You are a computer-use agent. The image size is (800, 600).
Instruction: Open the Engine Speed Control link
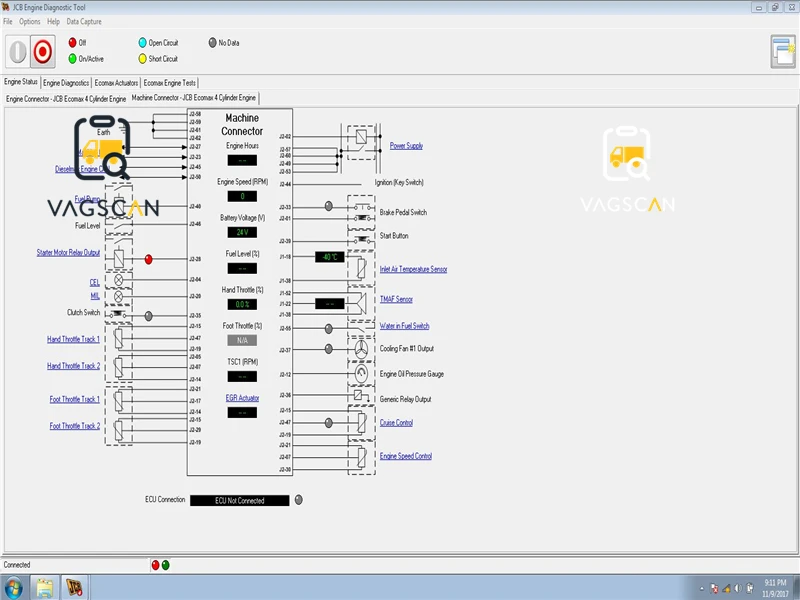(406, 456)
